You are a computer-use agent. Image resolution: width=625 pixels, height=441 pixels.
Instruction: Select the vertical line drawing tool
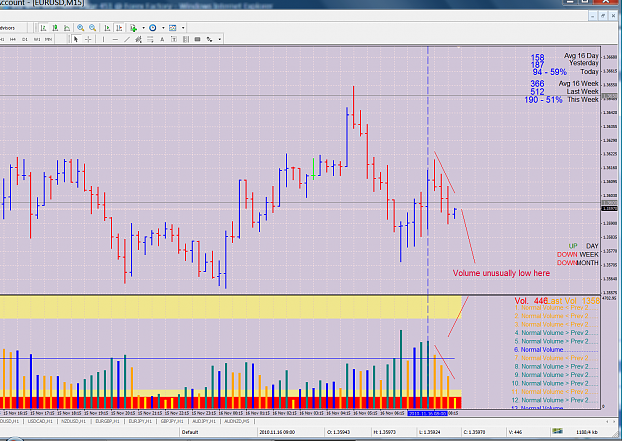click(x=103, y=39)
